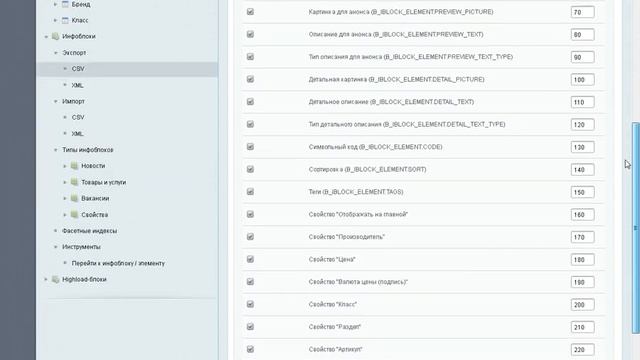Screen dimensions: 640x360
Task: Collapse the Инфоблоки tree node
Action: [46, 36]
